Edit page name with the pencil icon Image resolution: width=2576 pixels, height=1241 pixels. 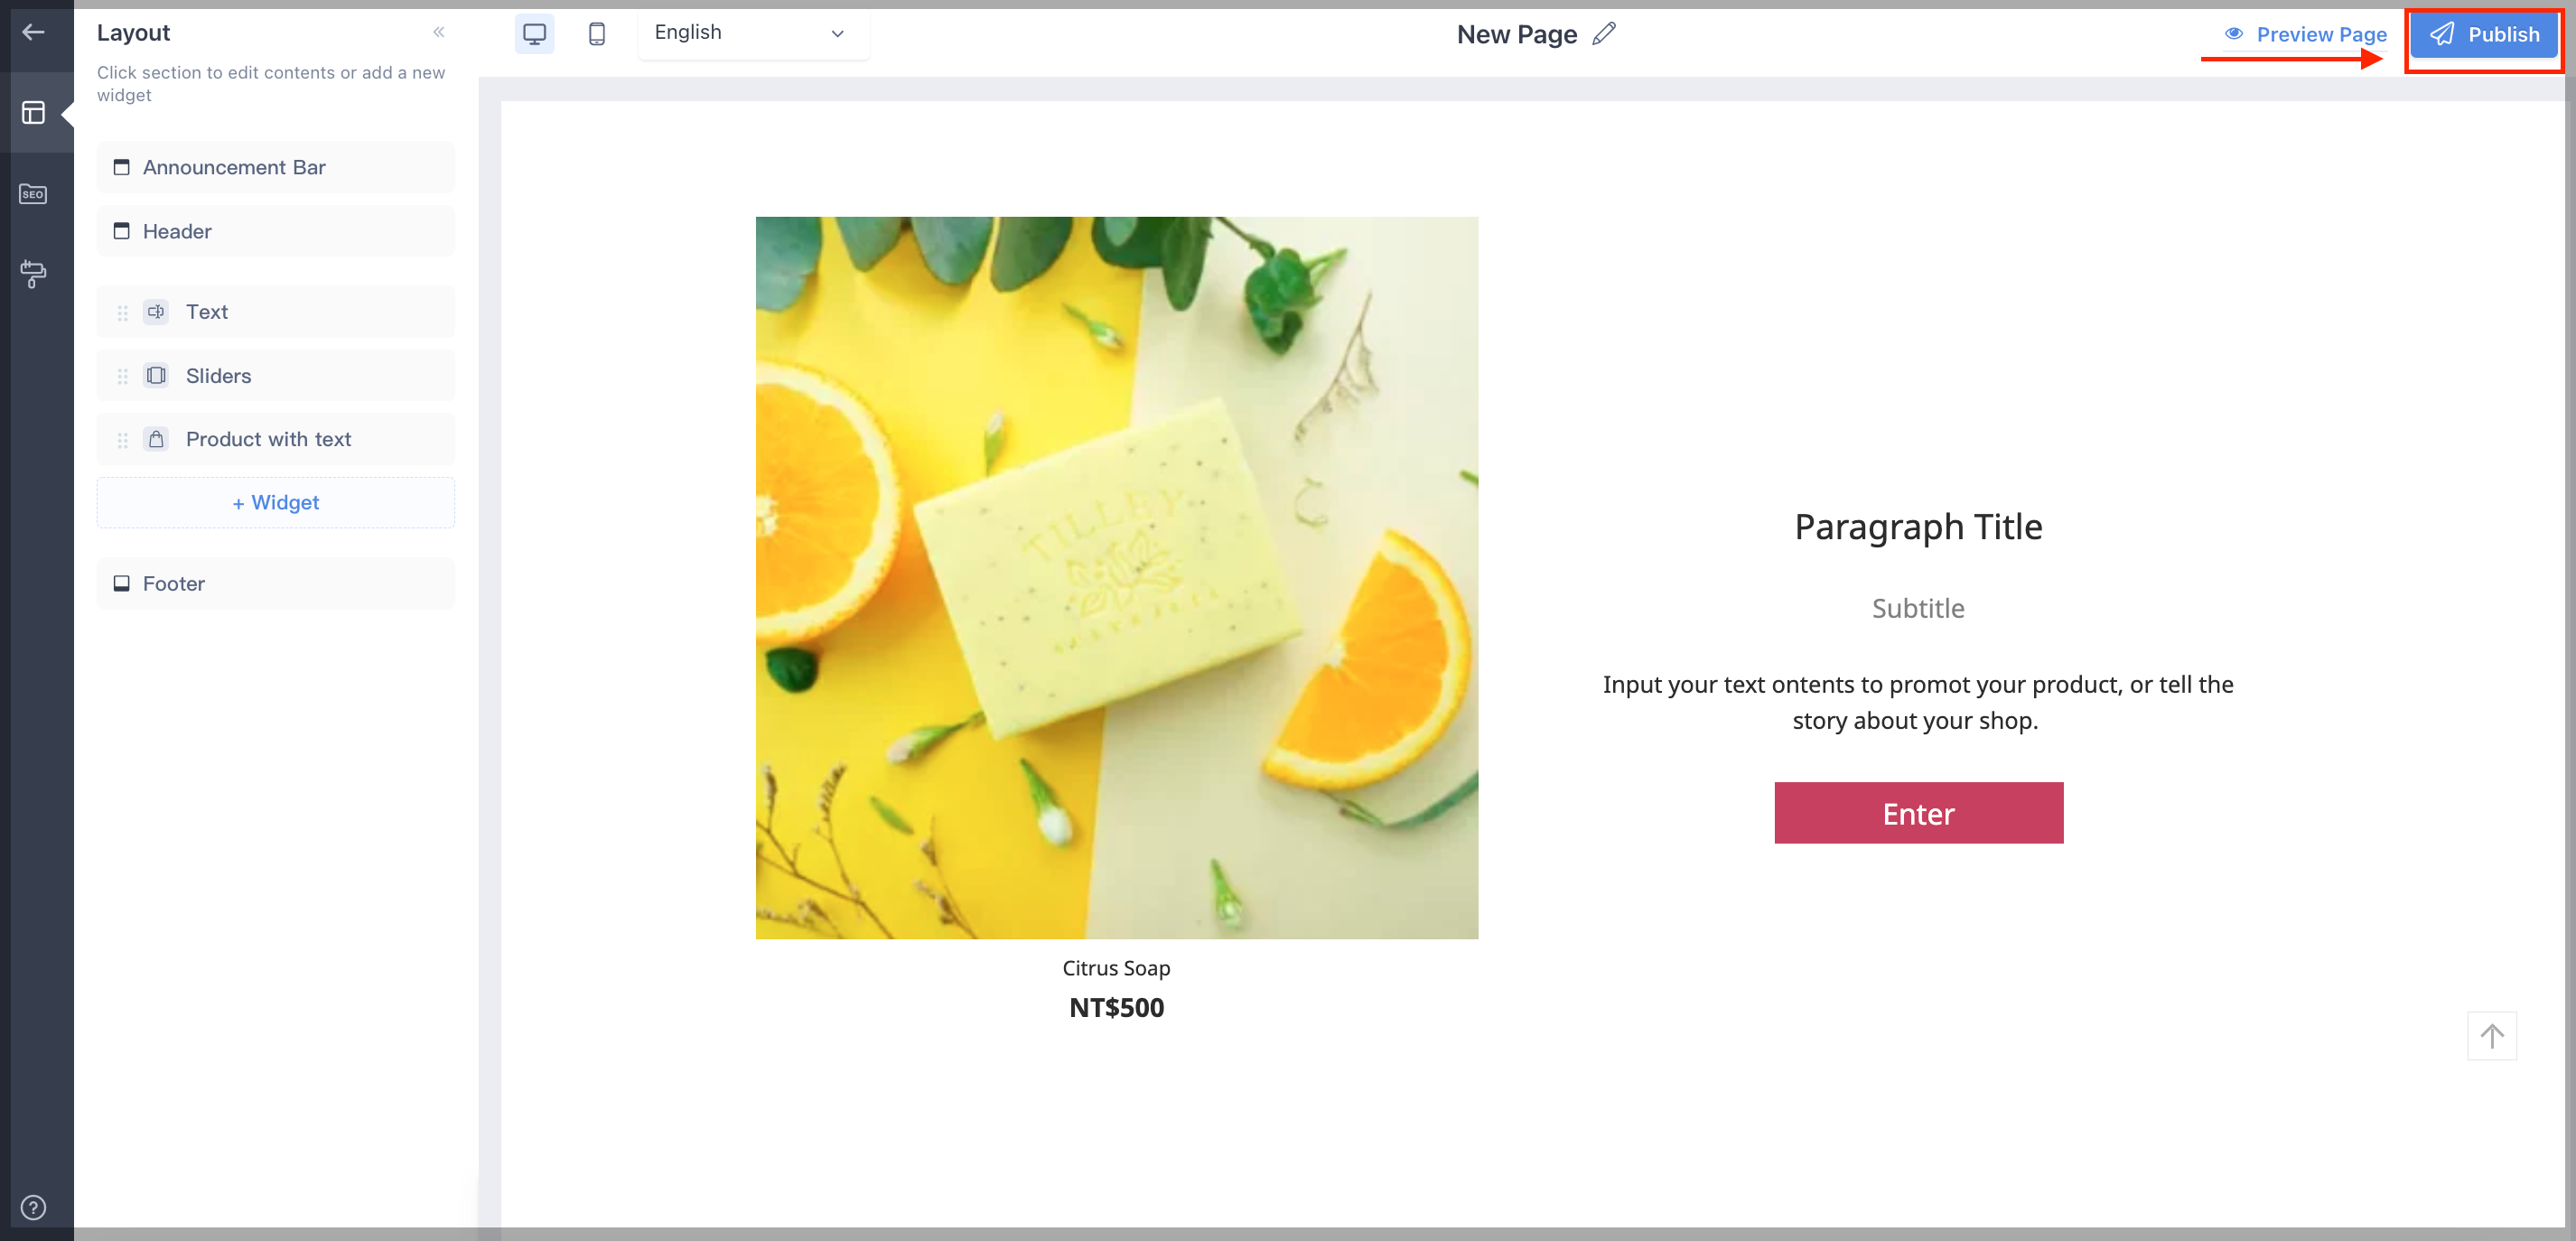(1604, 34)
